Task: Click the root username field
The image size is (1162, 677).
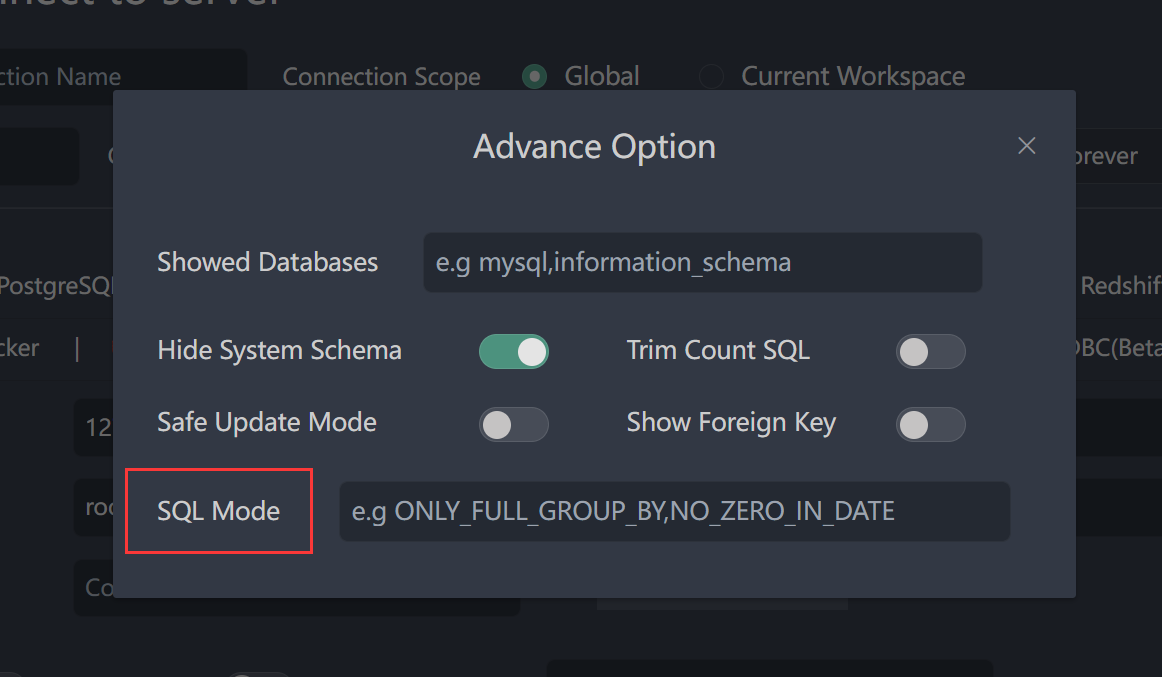Action: (97, 507)
